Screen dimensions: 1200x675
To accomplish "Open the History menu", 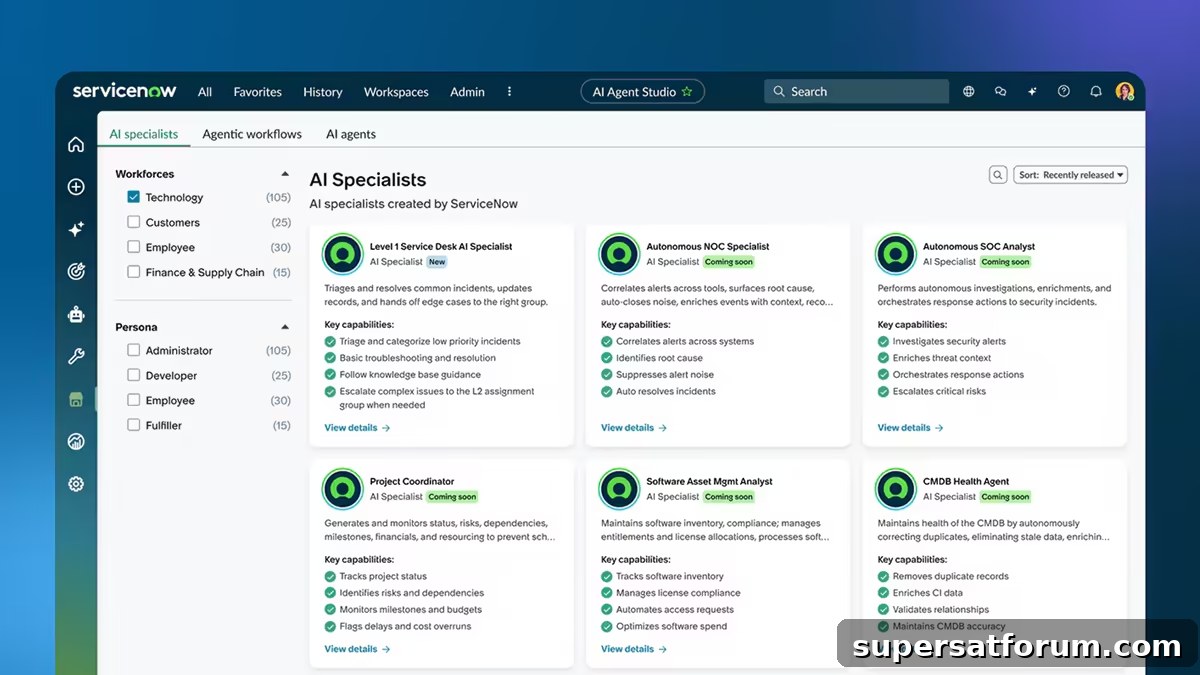I will 323,92.
